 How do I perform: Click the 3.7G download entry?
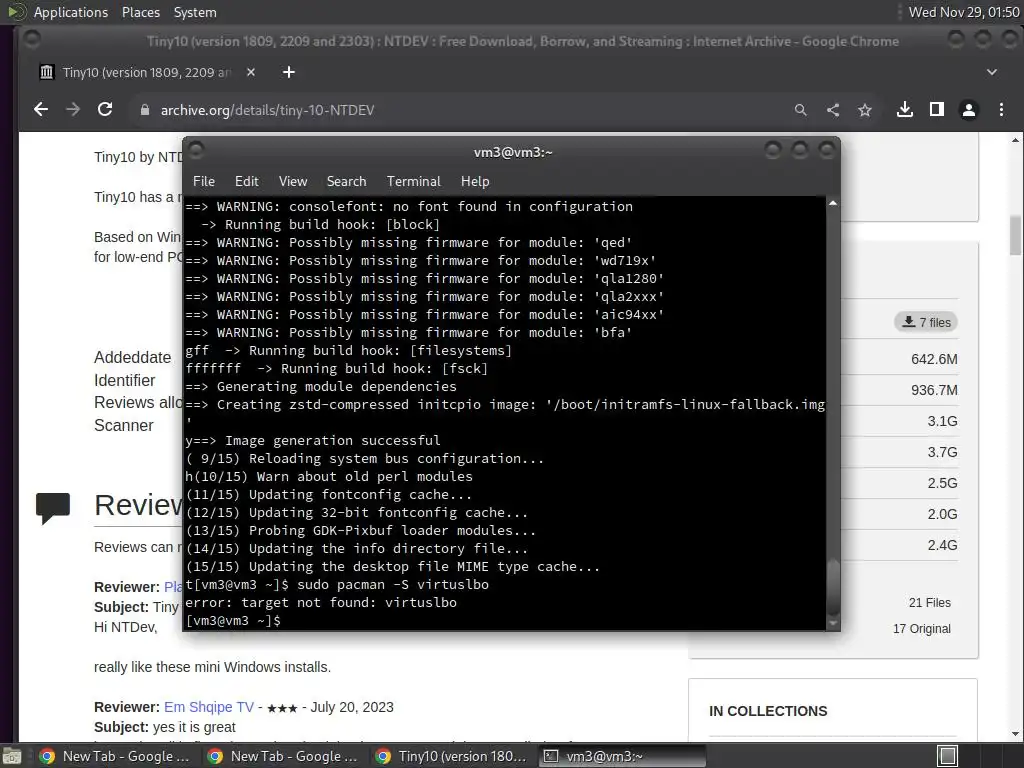click(x=942, y=452)
